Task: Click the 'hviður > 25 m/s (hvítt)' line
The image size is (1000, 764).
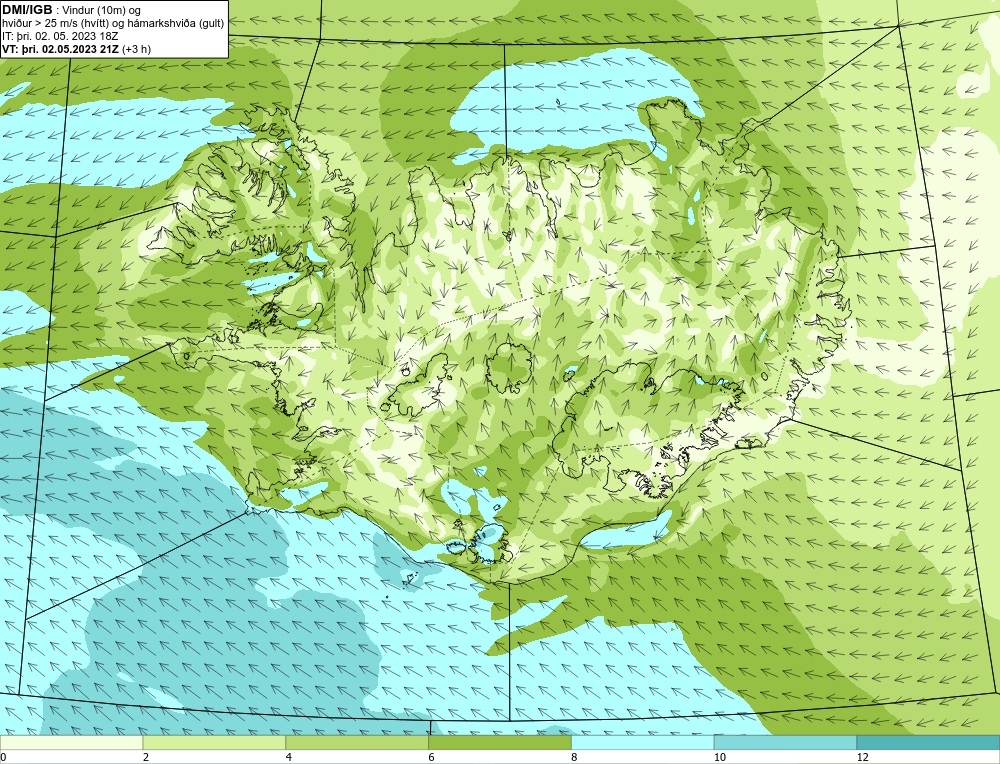Action: [x=114, y=24]
